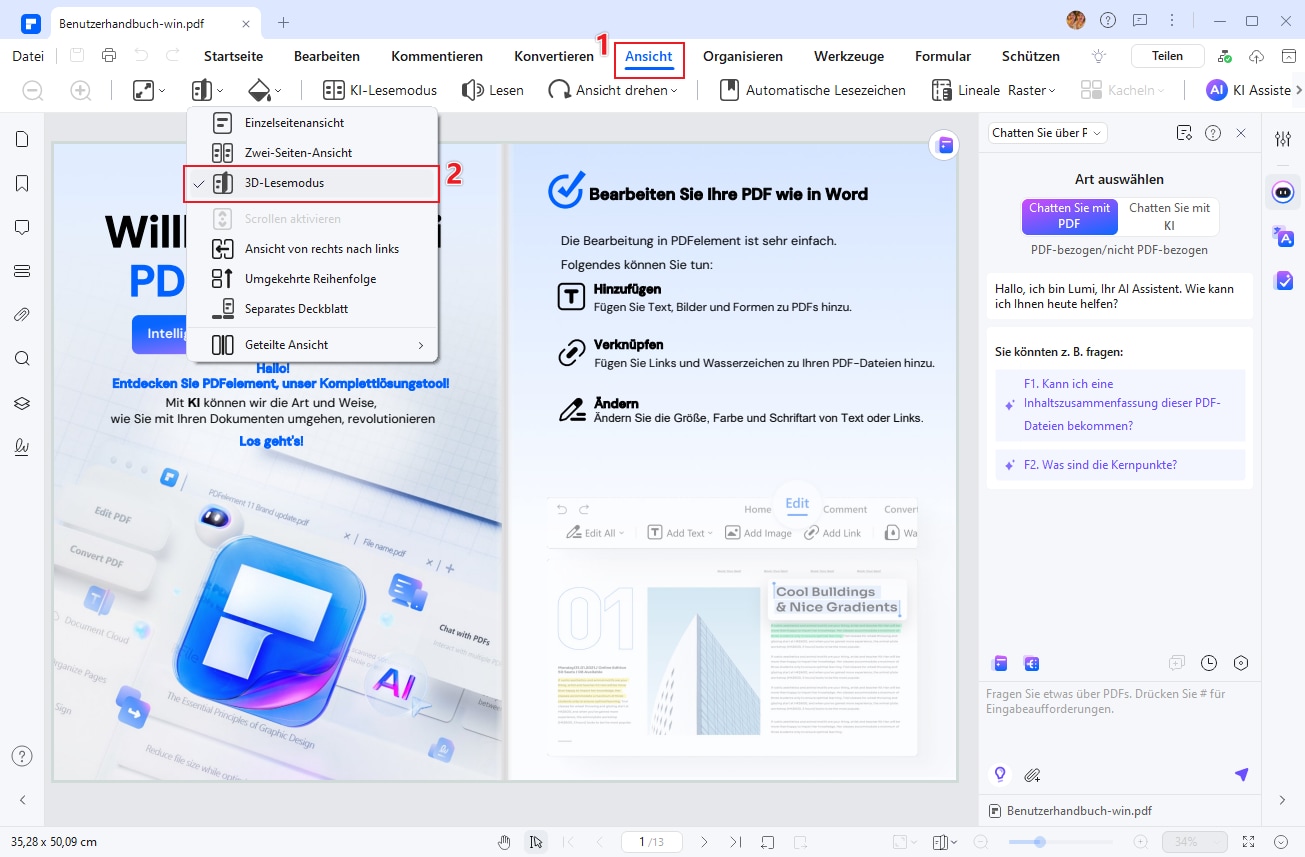The width and height of the screenshot is (1305, 857).
Task: Click the help question mark in left sidebar
Action: click(22, 756)
